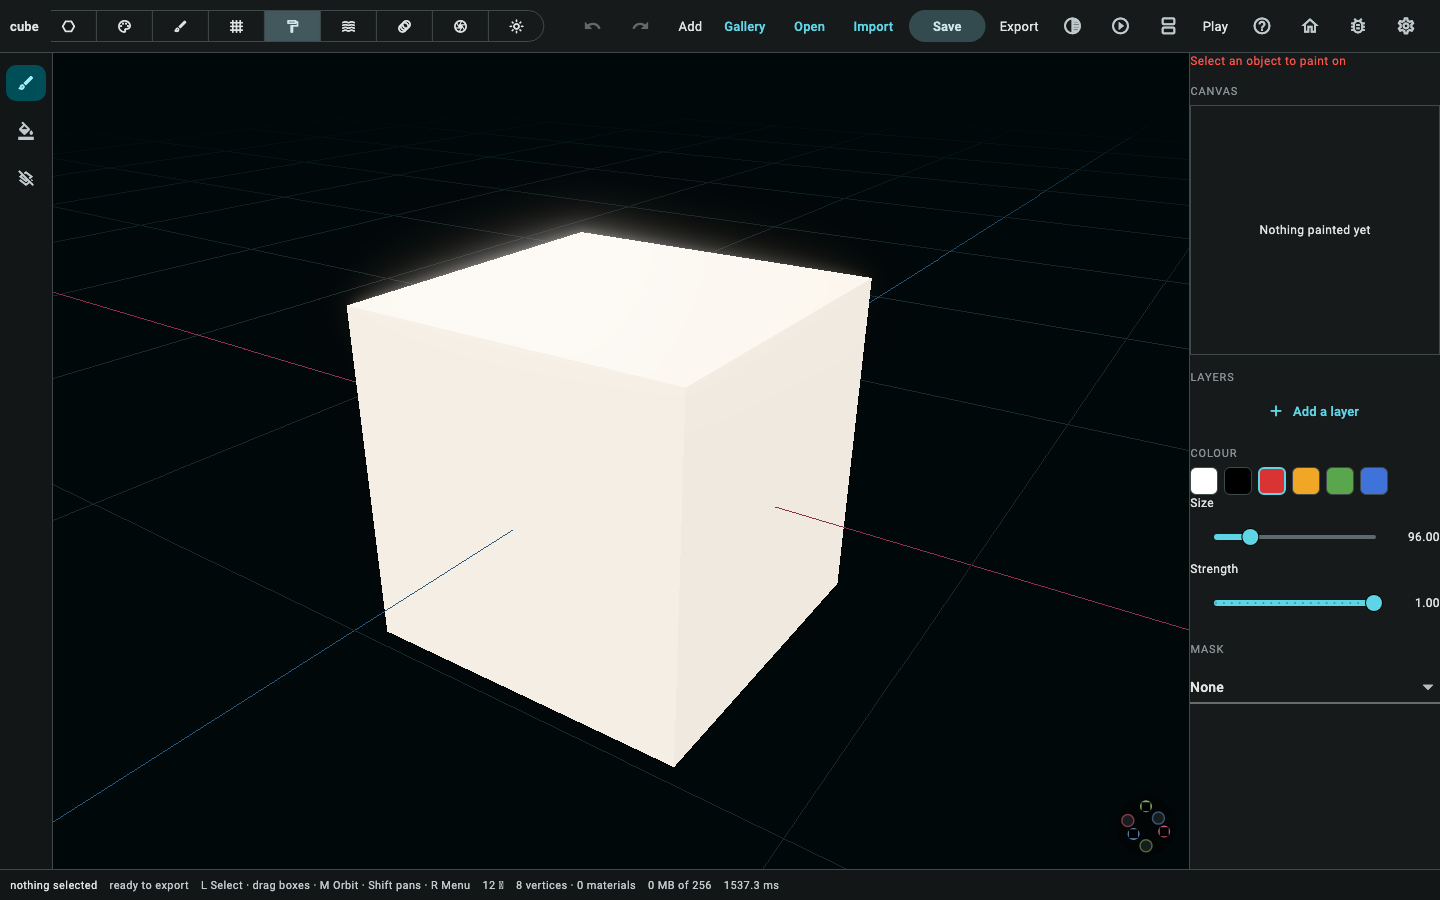Toggle the half-circle contrast icon

(1072, 26)
